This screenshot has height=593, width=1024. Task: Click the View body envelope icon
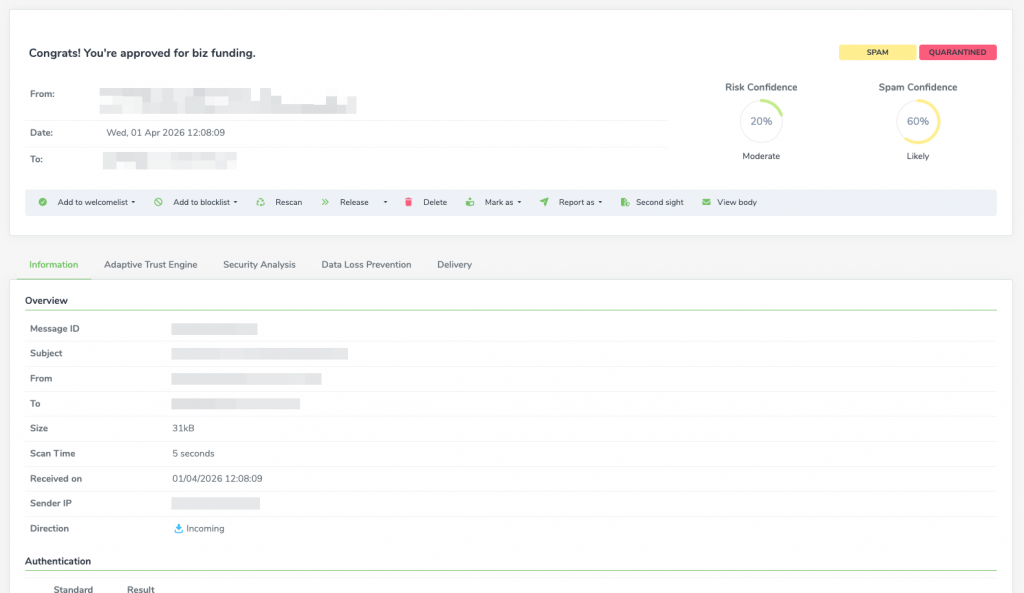point(706,202)
